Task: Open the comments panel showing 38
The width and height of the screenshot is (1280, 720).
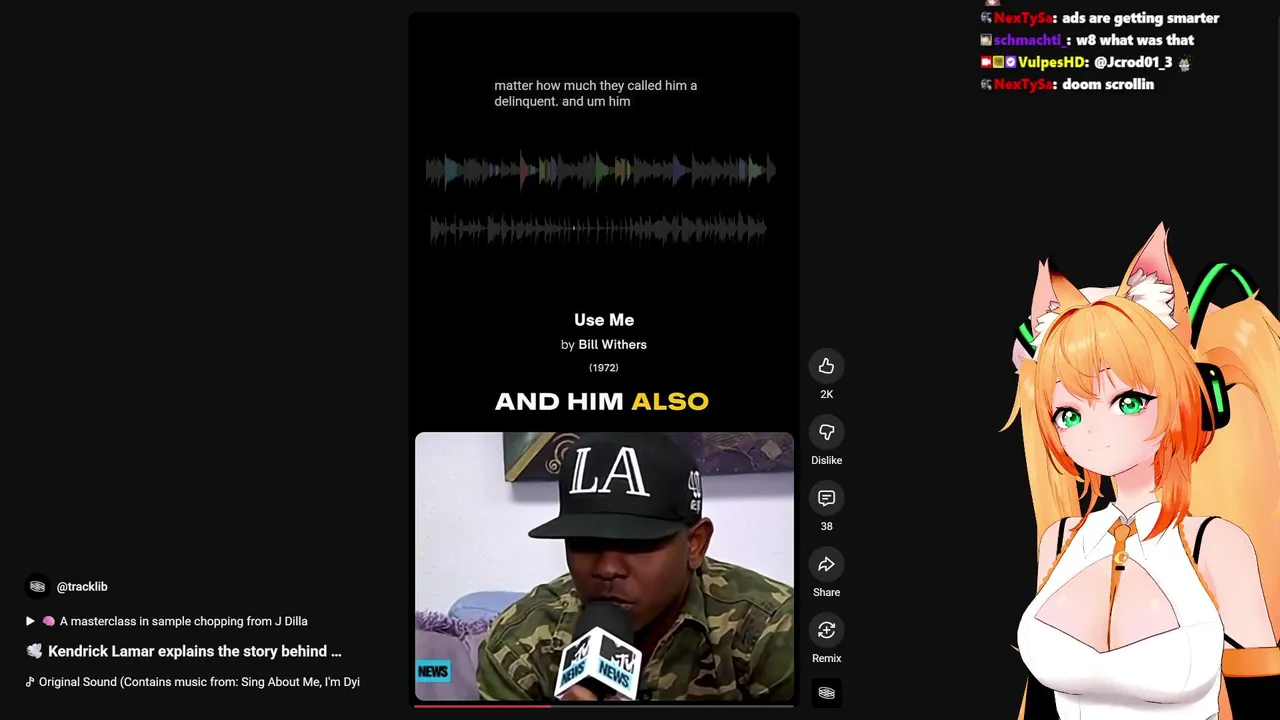Action: (x=826, y=498)
